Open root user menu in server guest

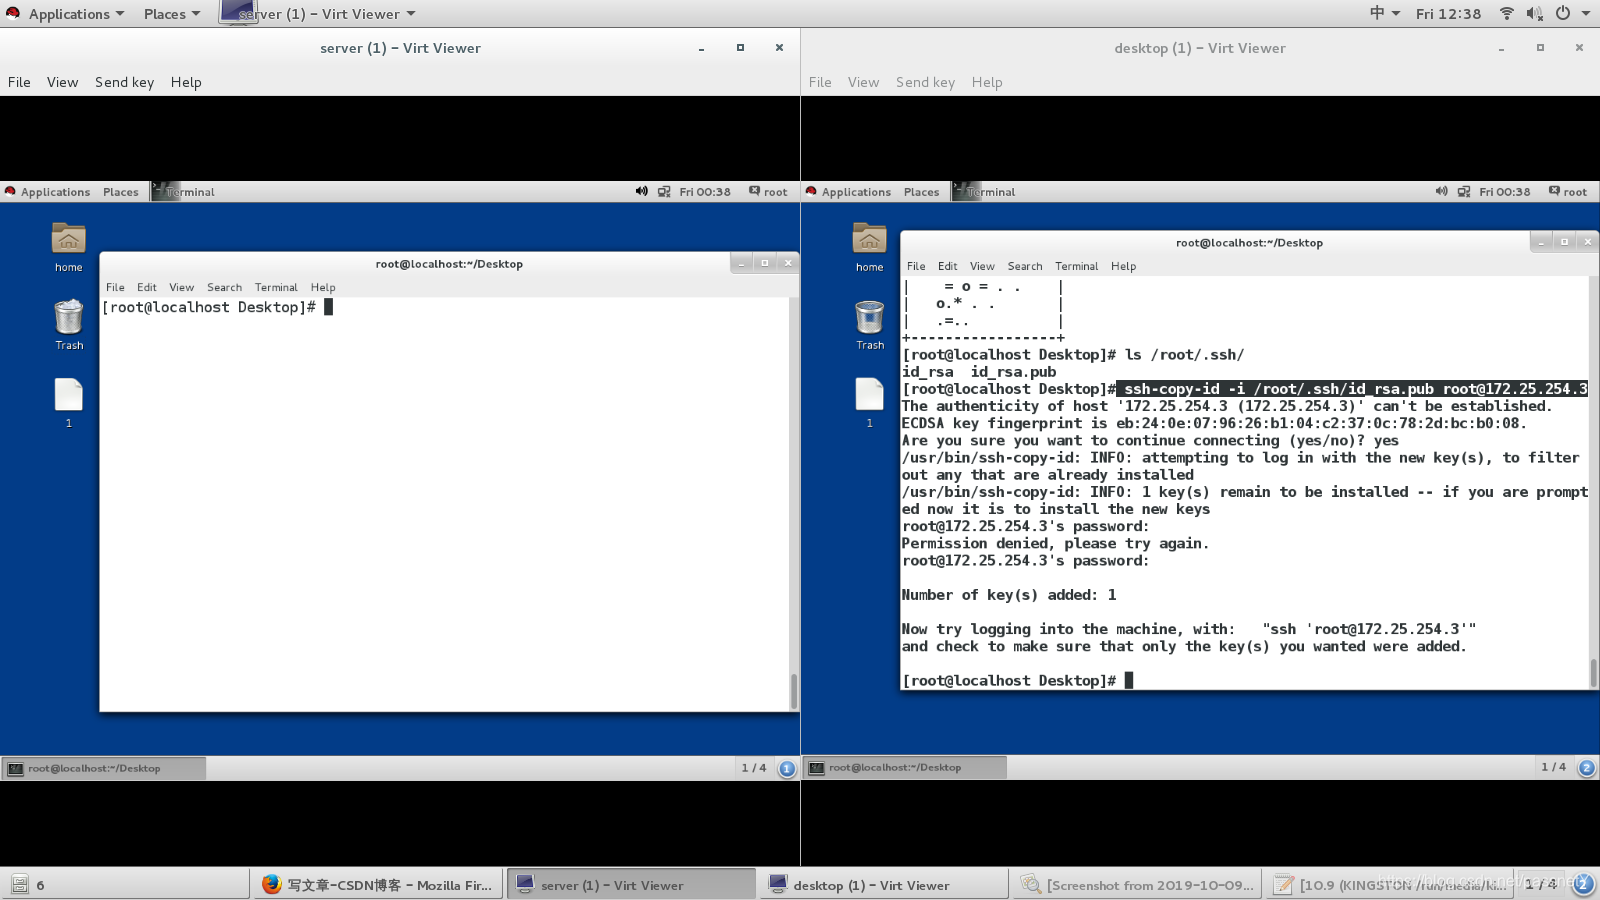[x=768, y=191]
